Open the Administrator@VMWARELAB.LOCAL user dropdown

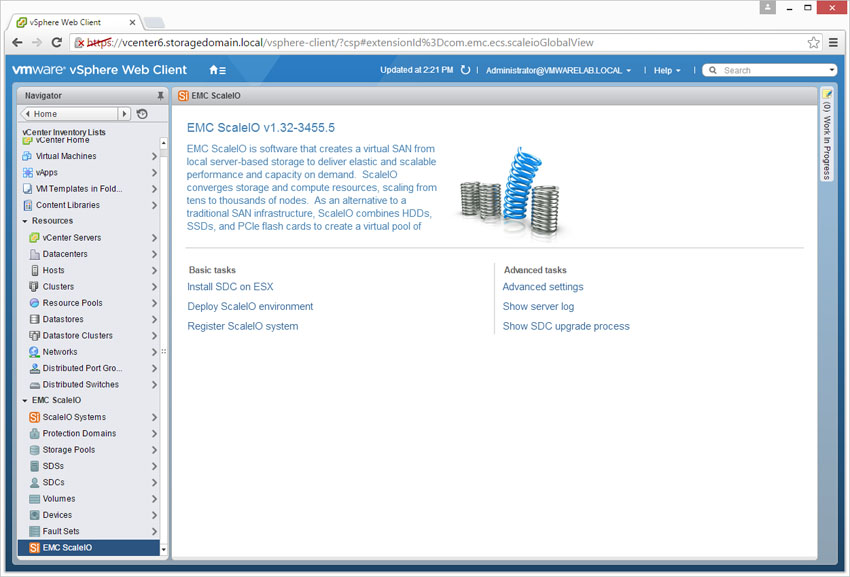coord(558,70)
